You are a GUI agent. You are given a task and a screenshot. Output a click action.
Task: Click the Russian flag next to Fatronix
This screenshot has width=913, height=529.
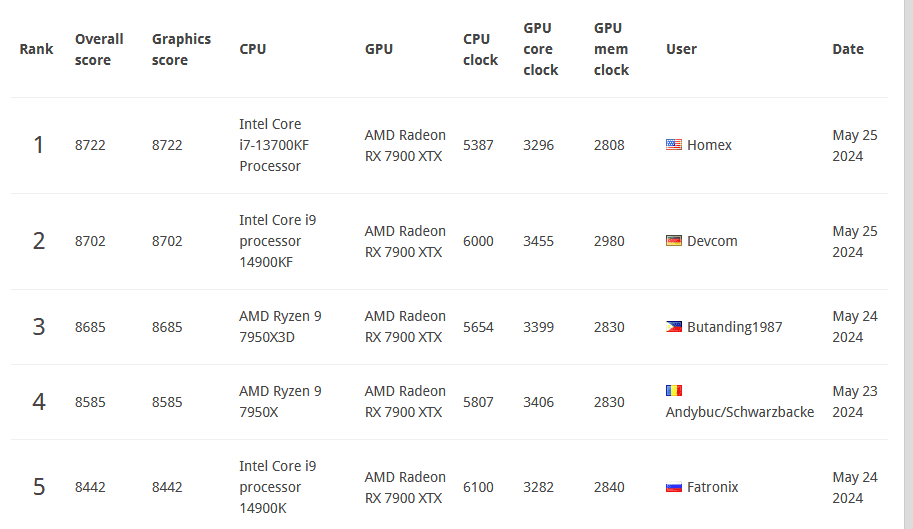pos(674,487)
